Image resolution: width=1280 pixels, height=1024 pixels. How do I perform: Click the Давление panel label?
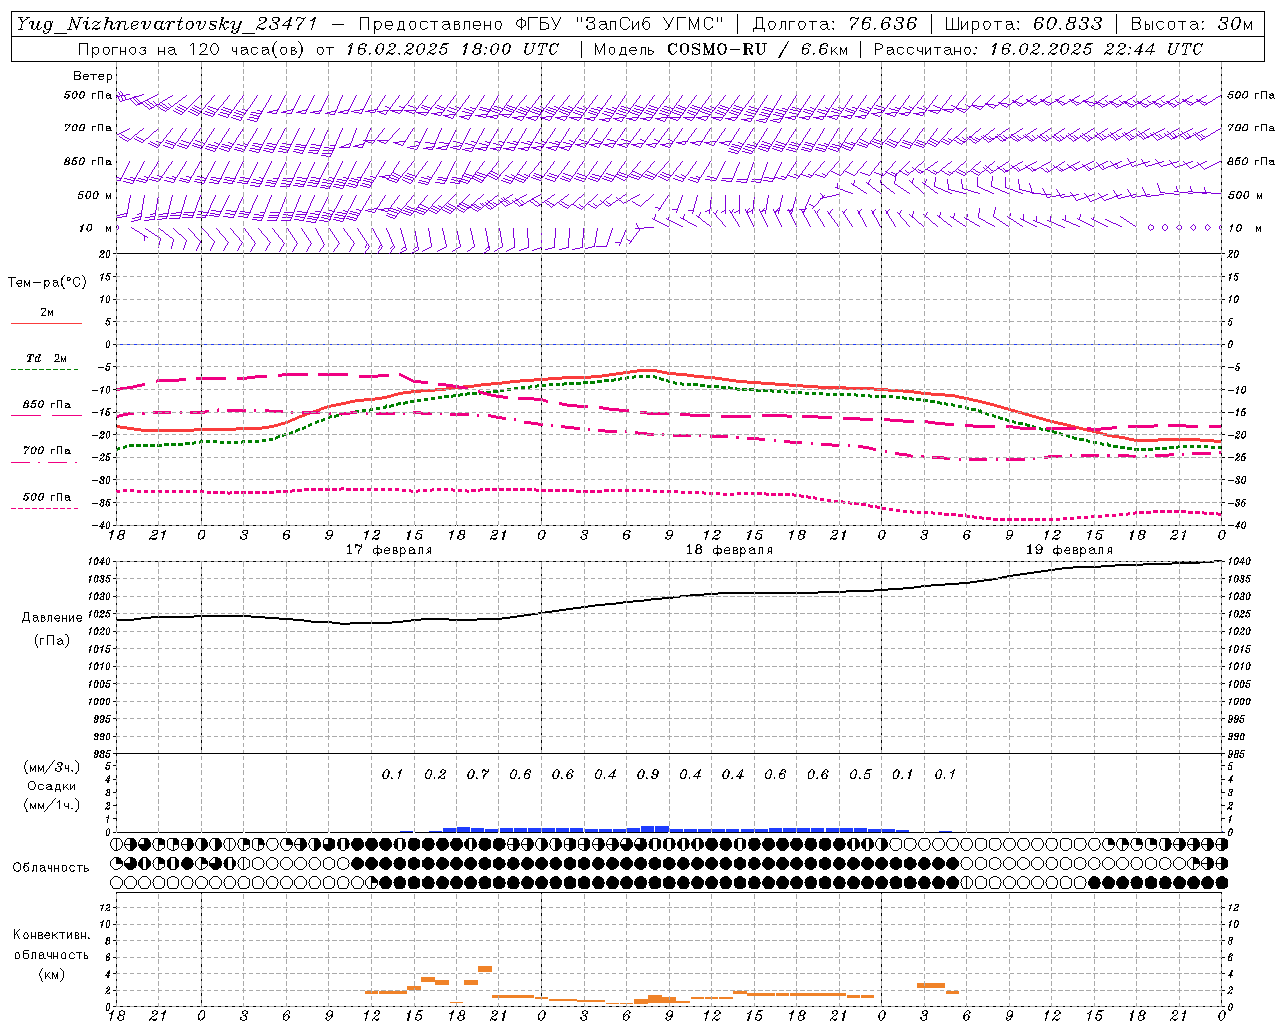52,618
